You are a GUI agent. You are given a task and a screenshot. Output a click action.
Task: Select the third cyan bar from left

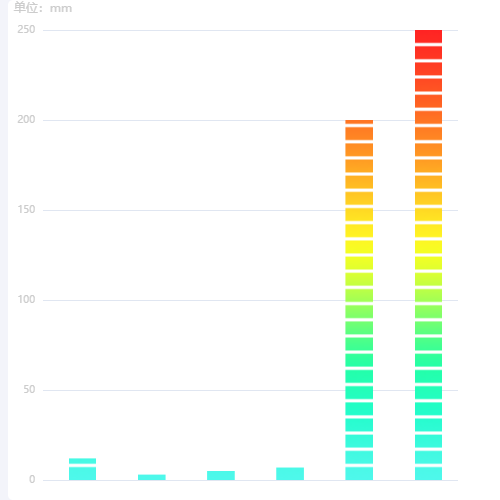pyautogui.click(x=221, y=475)
